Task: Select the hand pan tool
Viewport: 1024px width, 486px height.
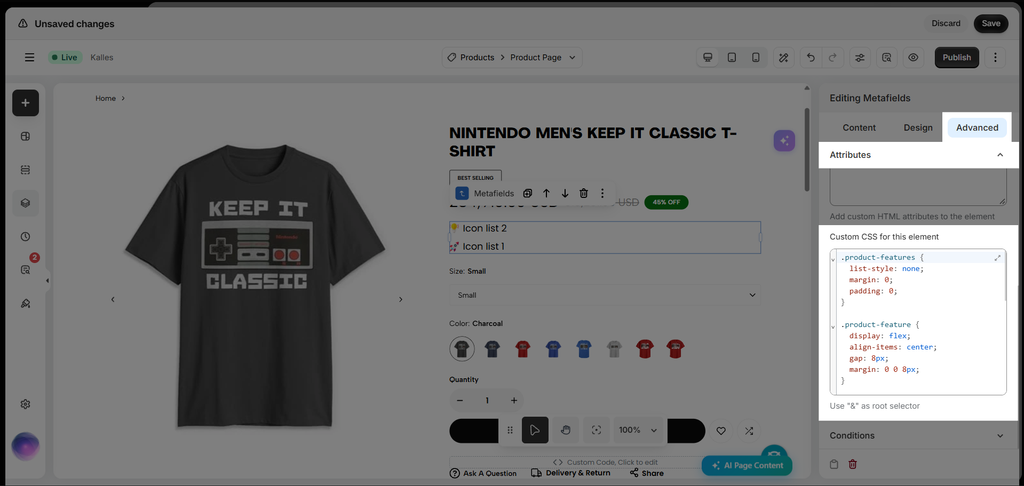Action: [566, 430]
